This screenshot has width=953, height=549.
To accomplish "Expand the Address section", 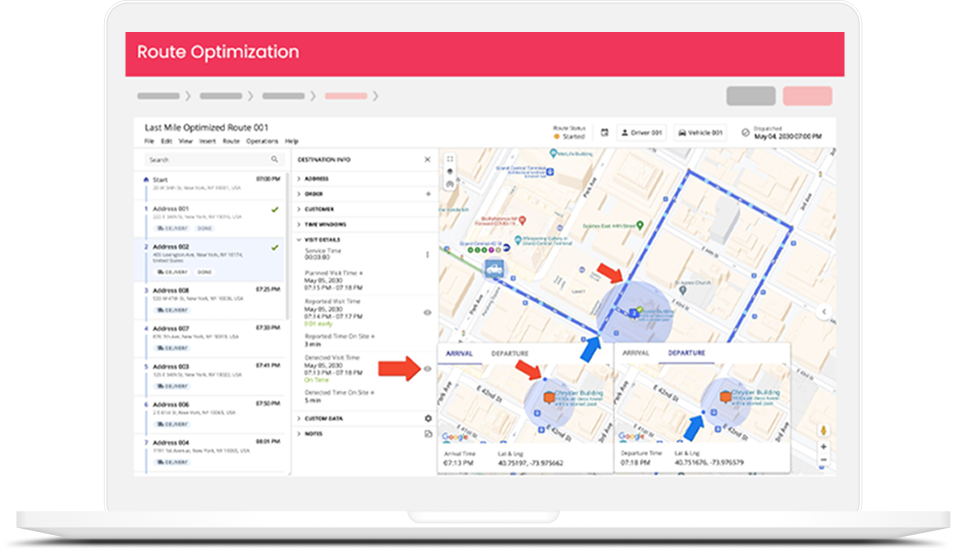I will click(299, 179).
